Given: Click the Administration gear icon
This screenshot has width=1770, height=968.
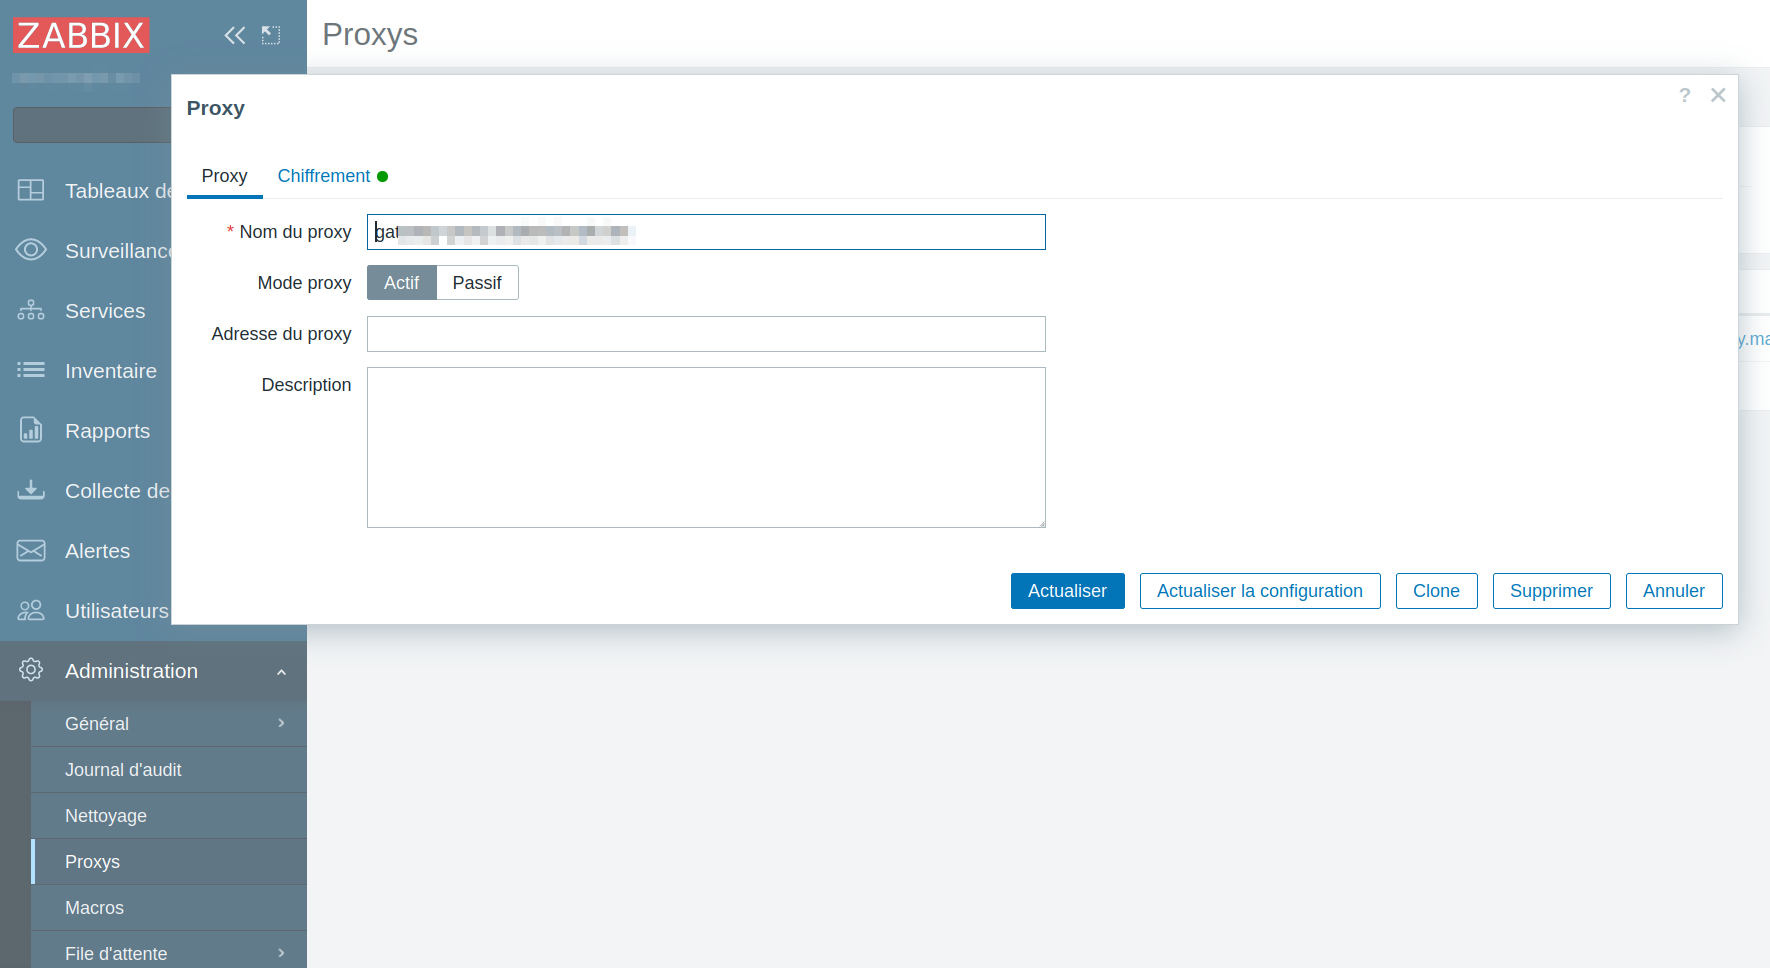Looking at the screenshot, I should [x=31, y=671].
